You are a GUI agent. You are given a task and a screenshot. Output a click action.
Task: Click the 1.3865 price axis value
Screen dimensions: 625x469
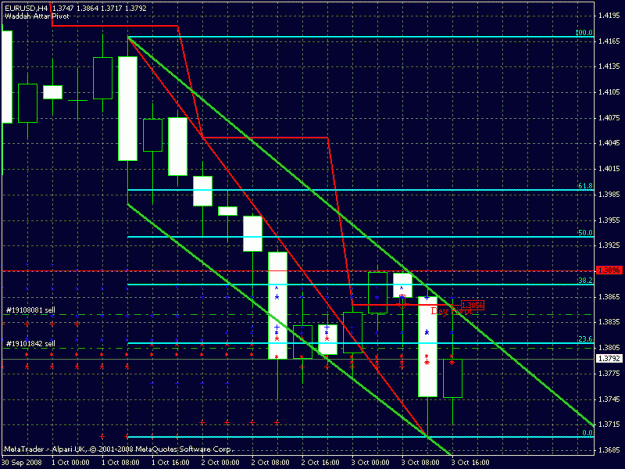609,296
